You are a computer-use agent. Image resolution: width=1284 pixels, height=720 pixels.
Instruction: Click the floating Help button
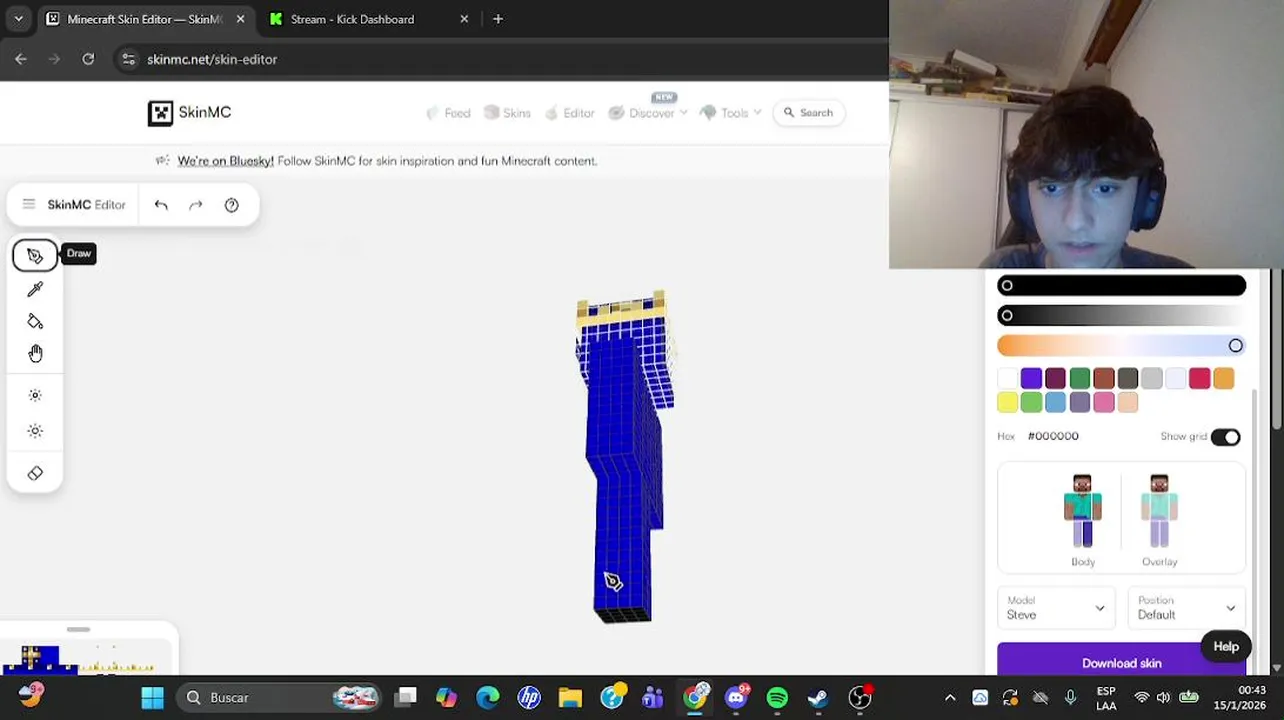pyautogui.click(x=1226, y=646)
